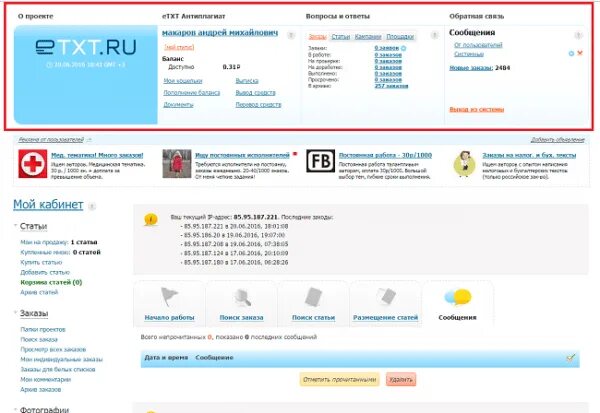Open the eTXT Антиплагиат menu
600x413 pixels.
pyautogui.click(x=194, y=16)
